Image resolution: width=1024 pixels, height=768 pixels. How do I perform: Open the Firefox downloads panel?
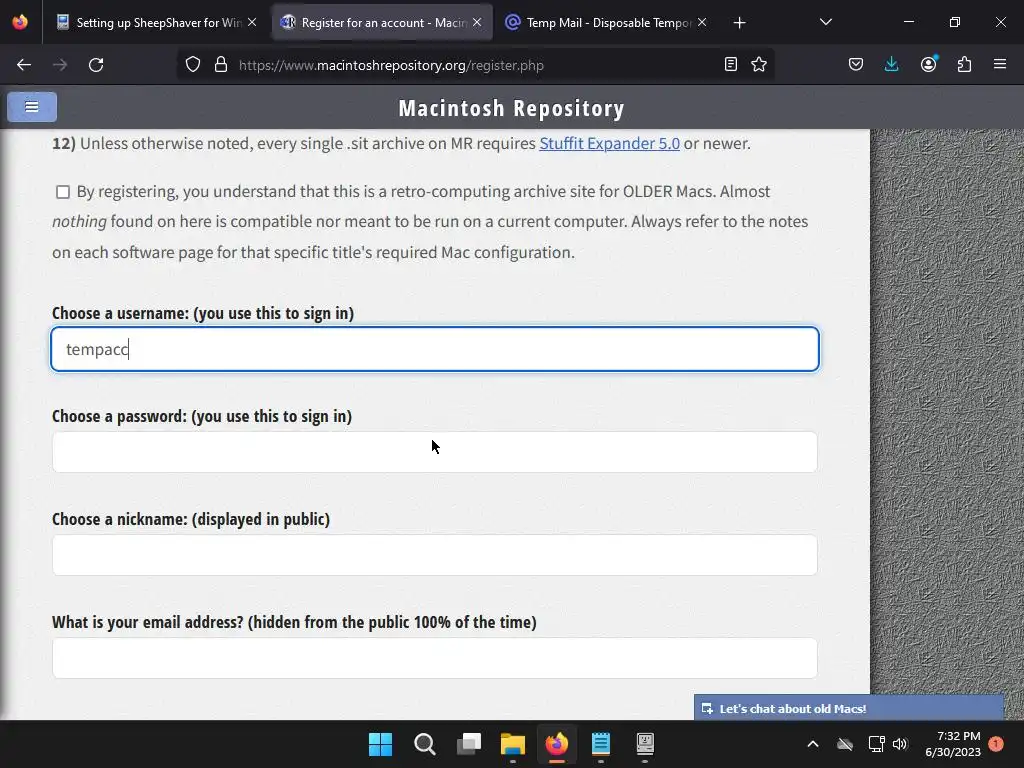tap(891, 64)
